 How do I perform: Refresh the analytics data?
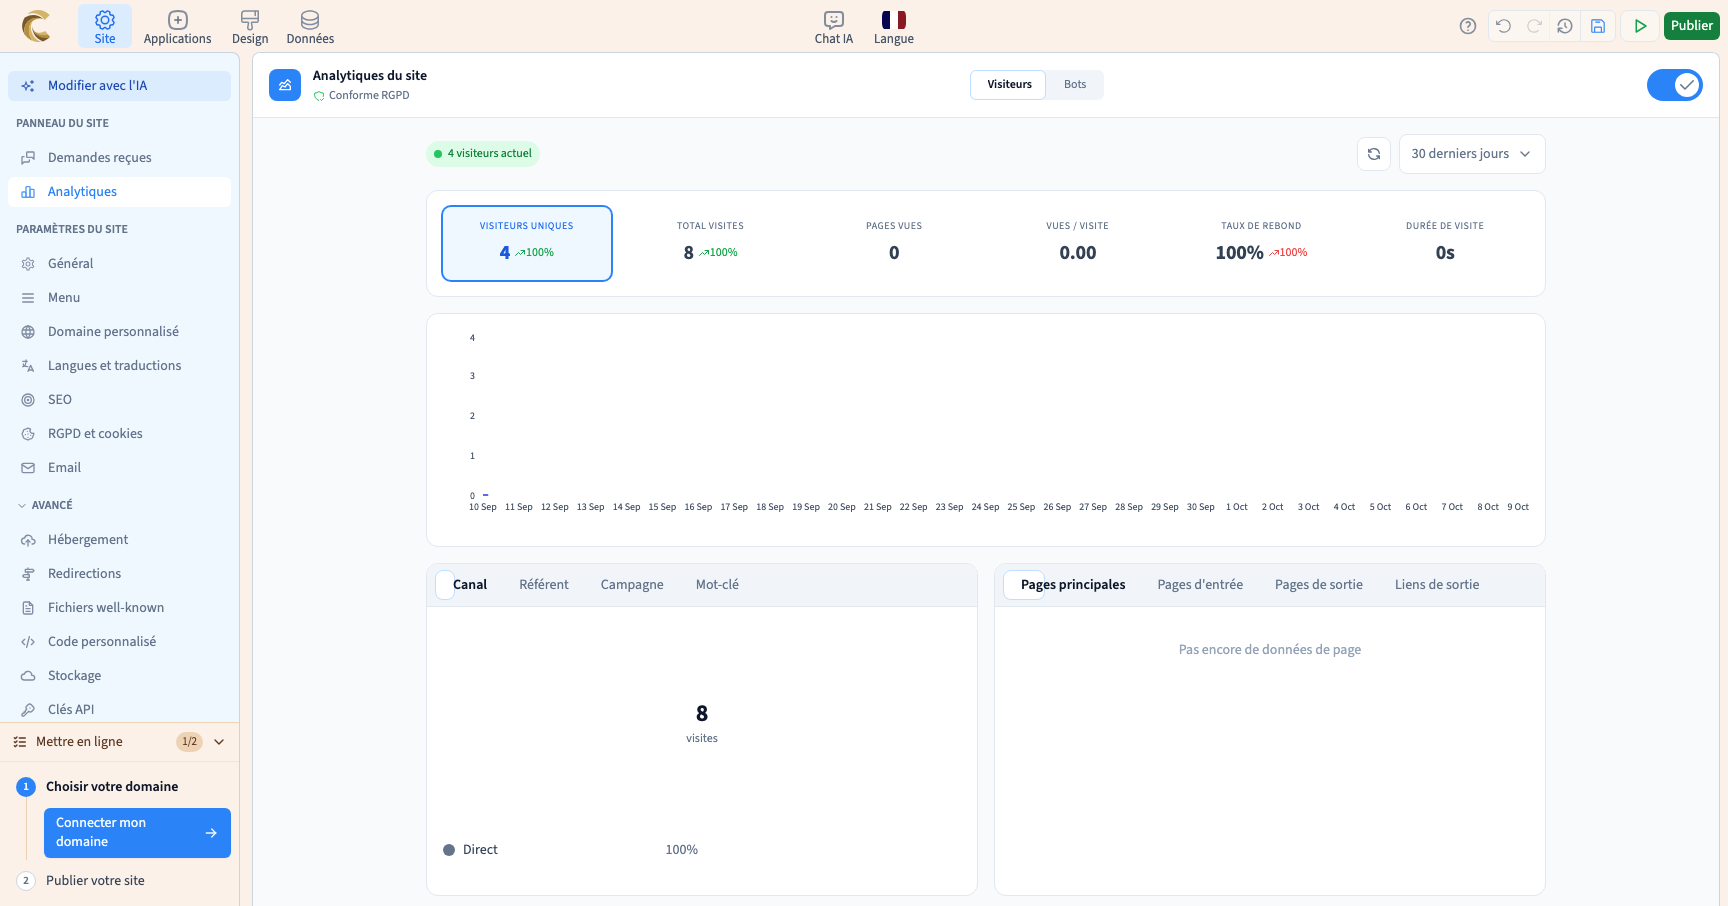pos(1374,154)
